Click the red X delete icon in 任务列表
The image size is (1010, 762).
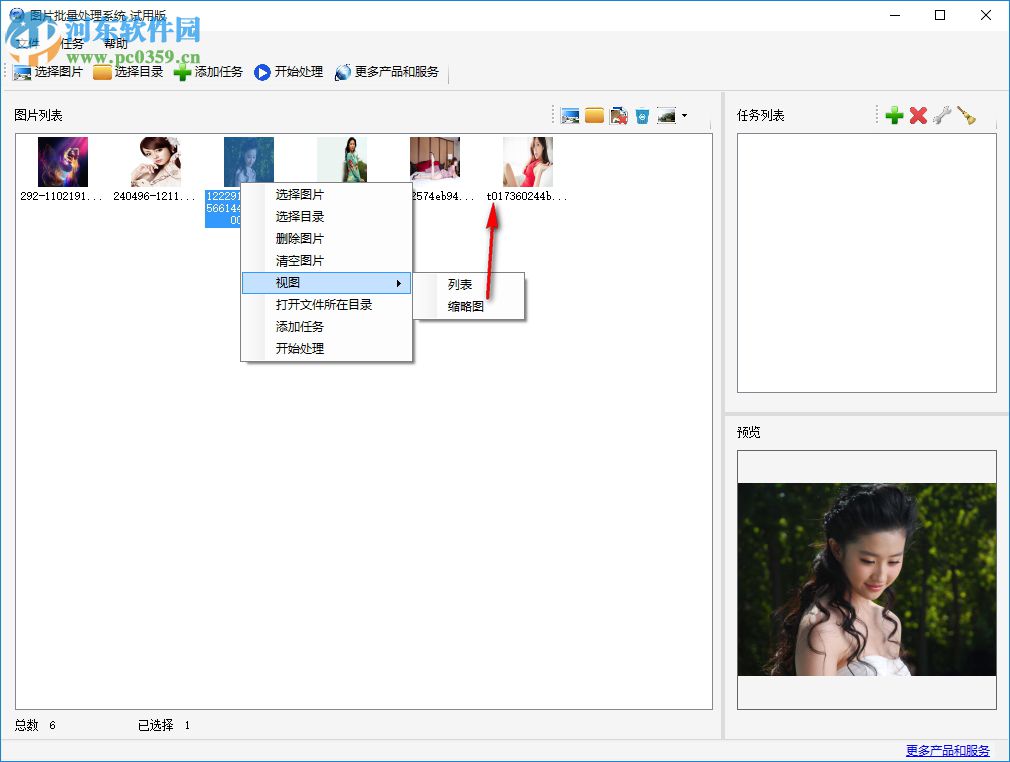[919, 115]
